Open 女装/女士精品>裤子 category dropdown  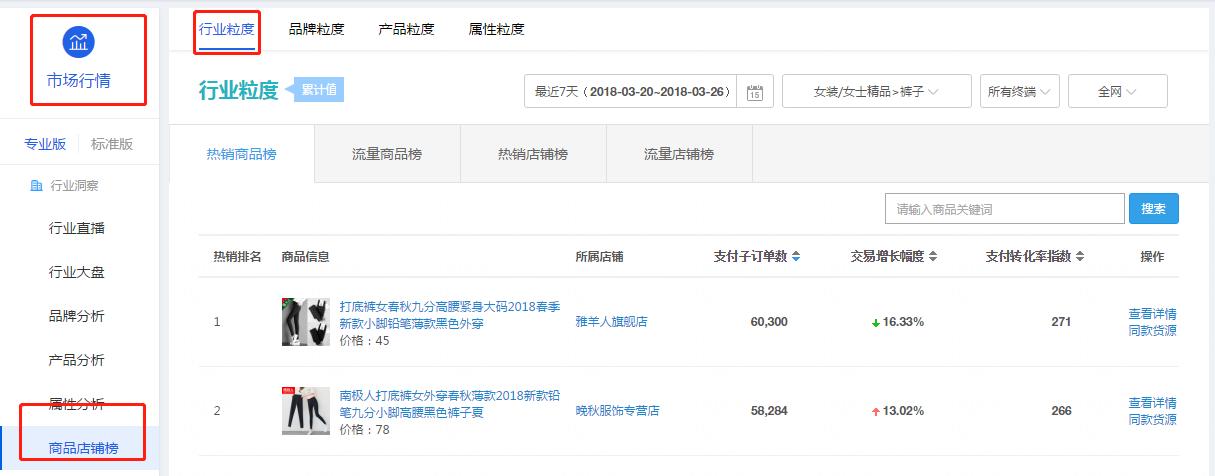pyautogui.click(x=877, y=91)
